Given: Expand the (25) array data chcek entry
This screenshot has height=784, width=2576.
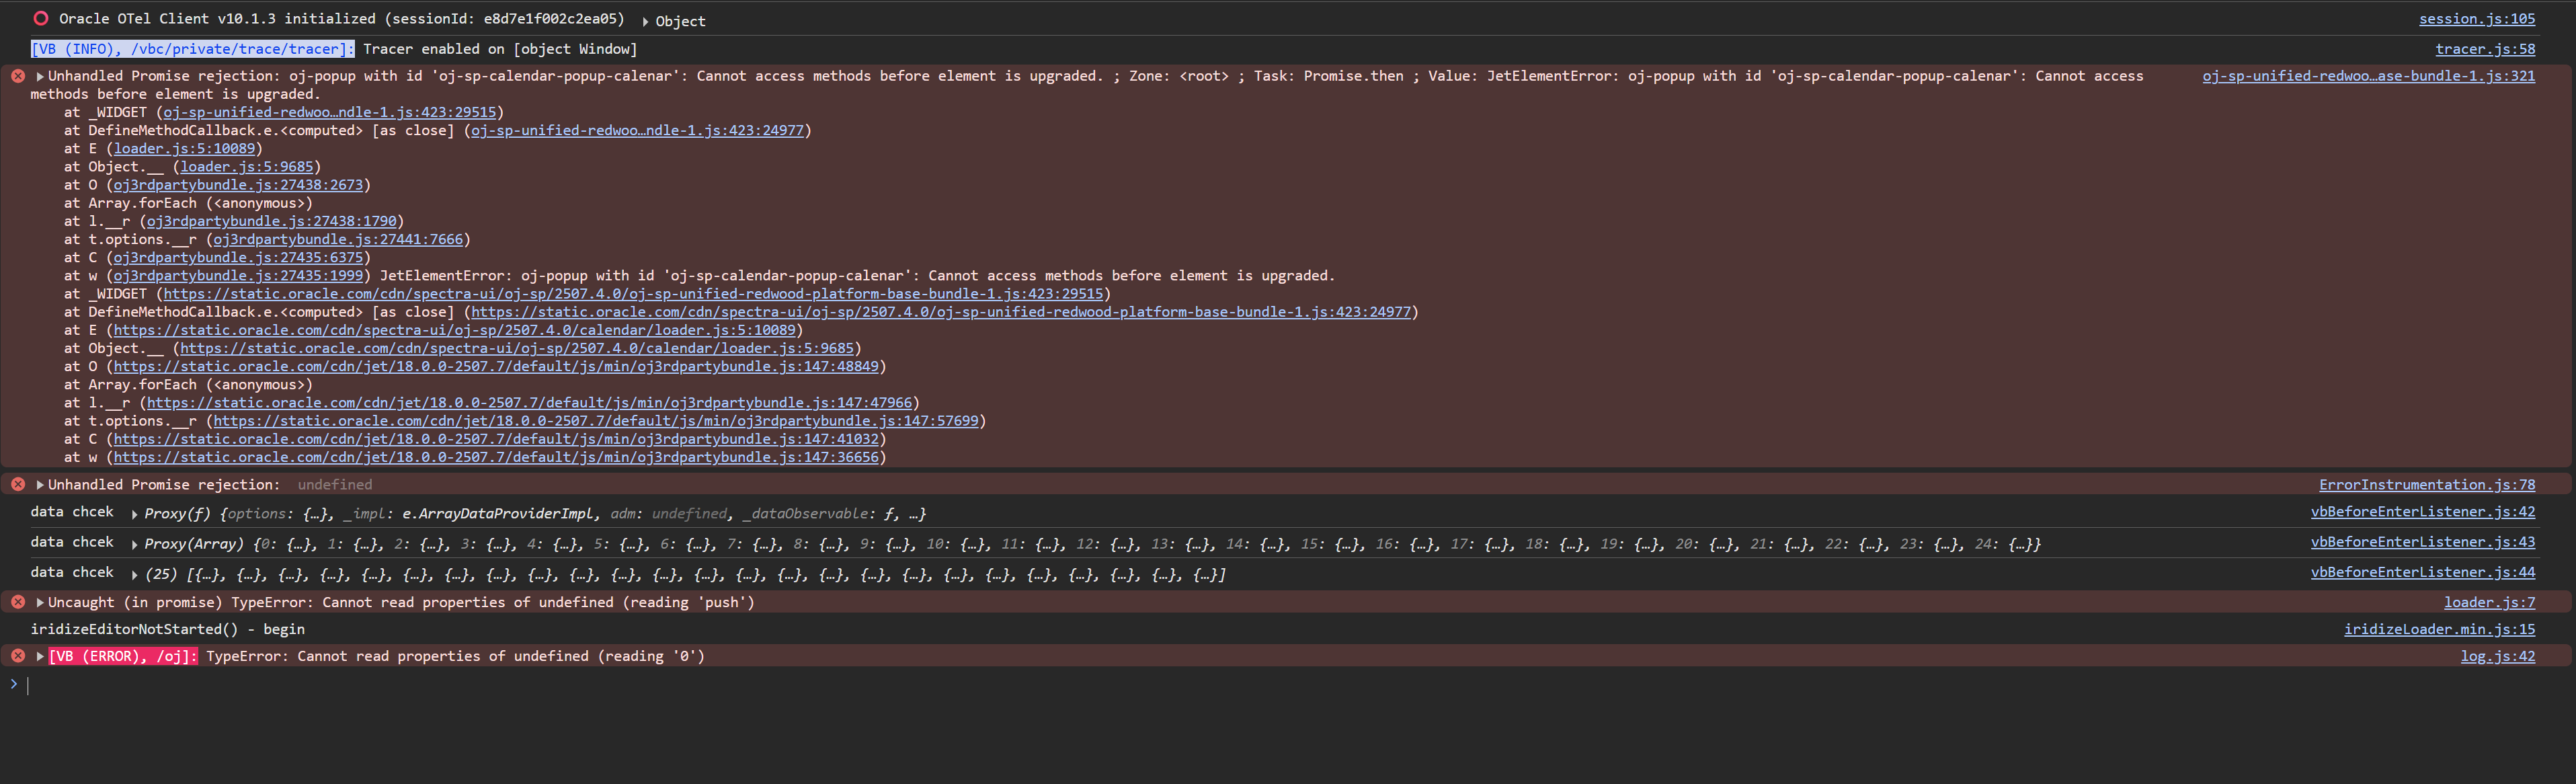Looking at the screenshot, I should [x=134, y=575].
